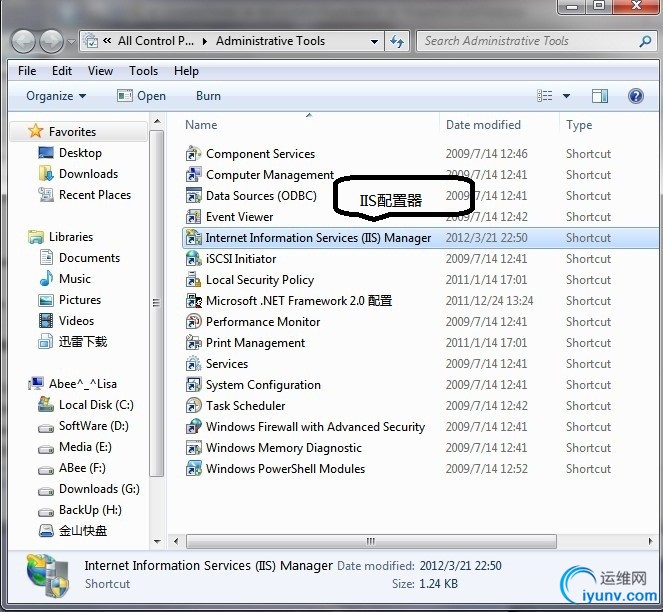Click the change view icon
The width and height of the screenshot is (663, 612).
tap(545, 96)
